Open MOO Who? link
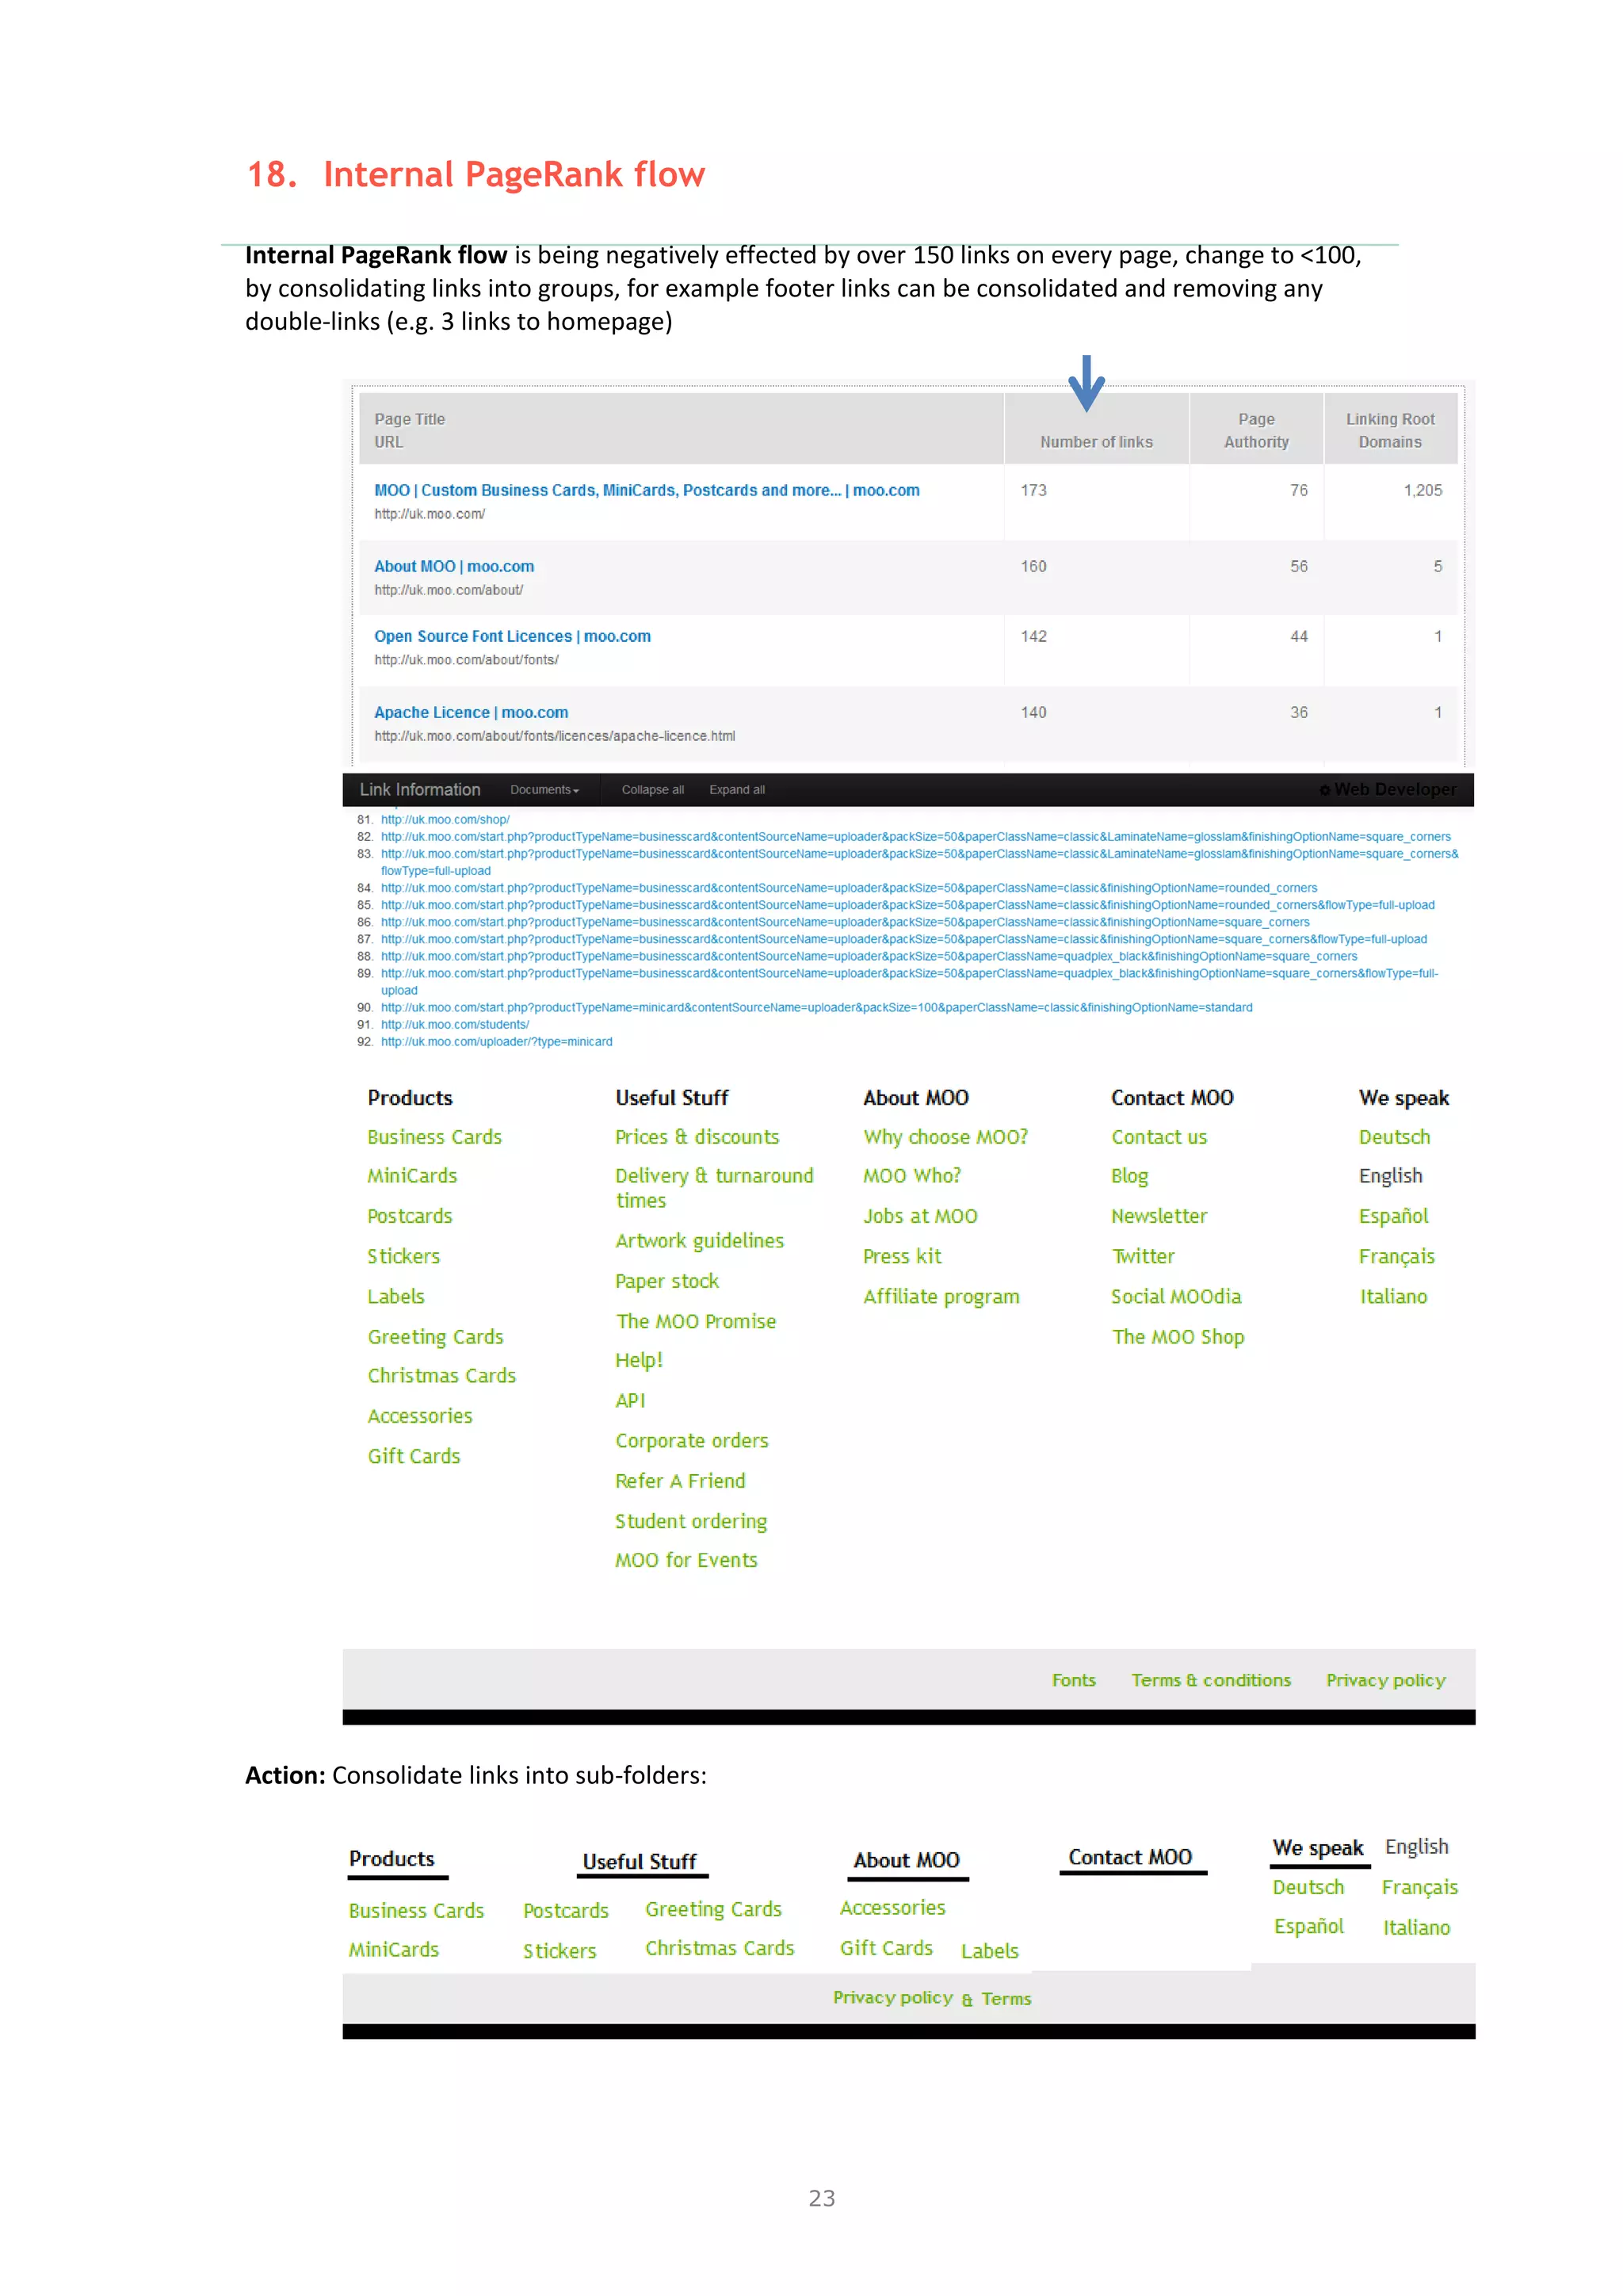The image size is (1623, 2296). tap(912, 1176)
